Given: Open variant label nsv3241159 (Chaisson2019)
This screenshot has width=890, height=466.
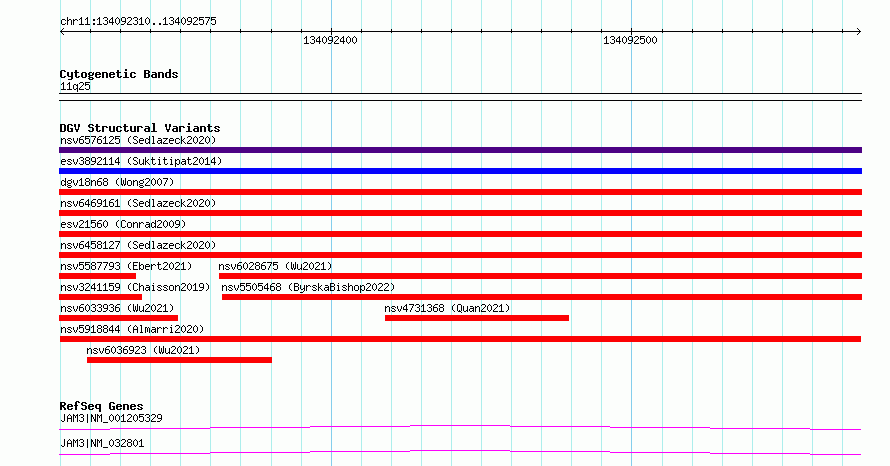Looking at the screenshot, I should click(x=135, y=287).
